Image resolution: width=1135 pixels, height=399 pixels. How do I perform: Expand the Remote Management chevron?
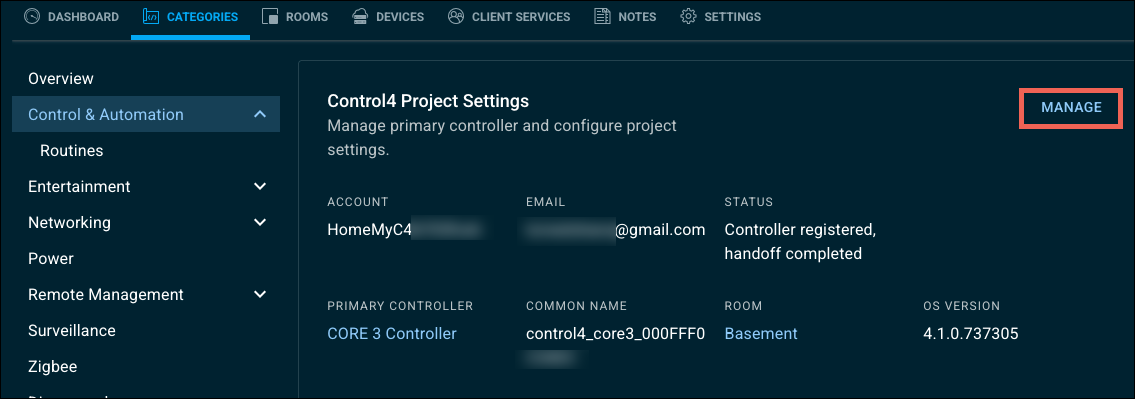point(261,295)
